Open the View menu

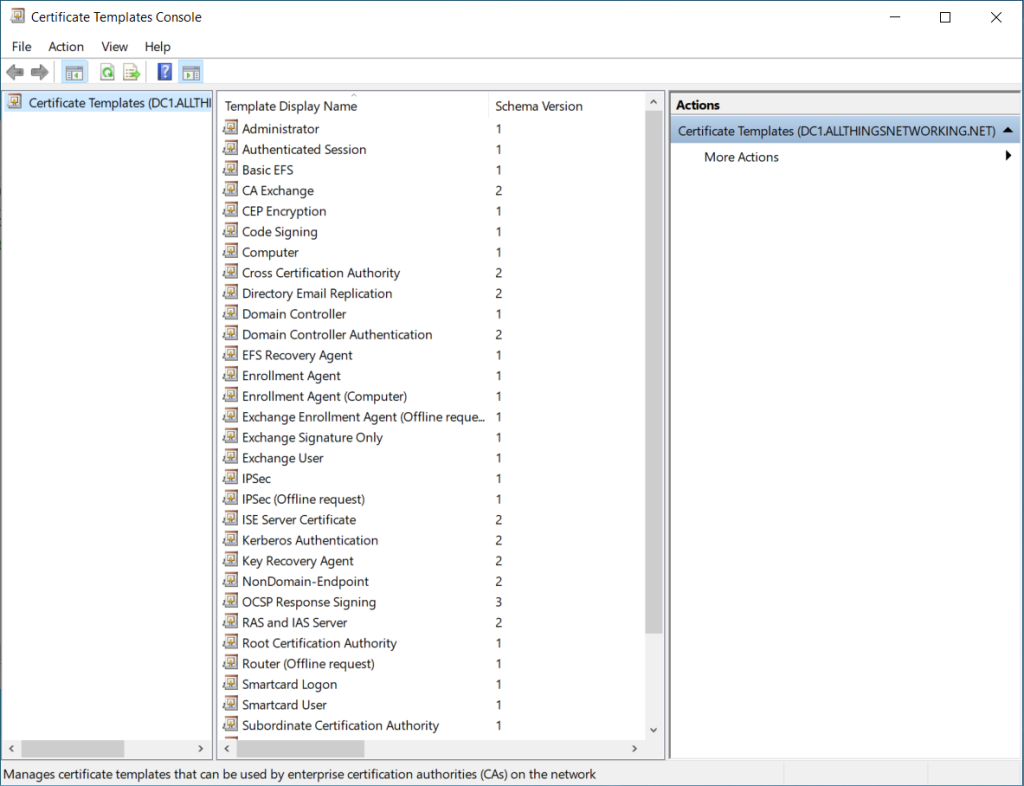[114, 47]
